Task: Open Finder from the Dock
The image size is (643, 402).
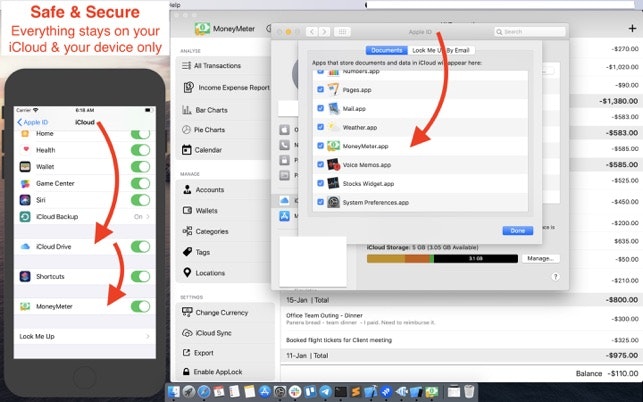Action: tap(174, 392)
